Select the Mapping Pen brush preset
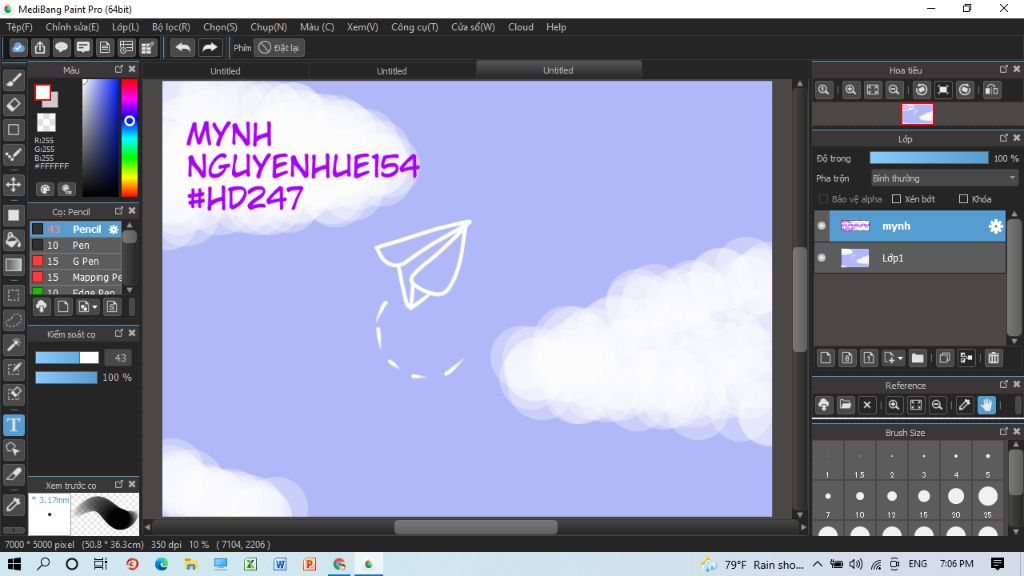The height and width of the screenshot is (576, 1024). (x=76, y=277)
